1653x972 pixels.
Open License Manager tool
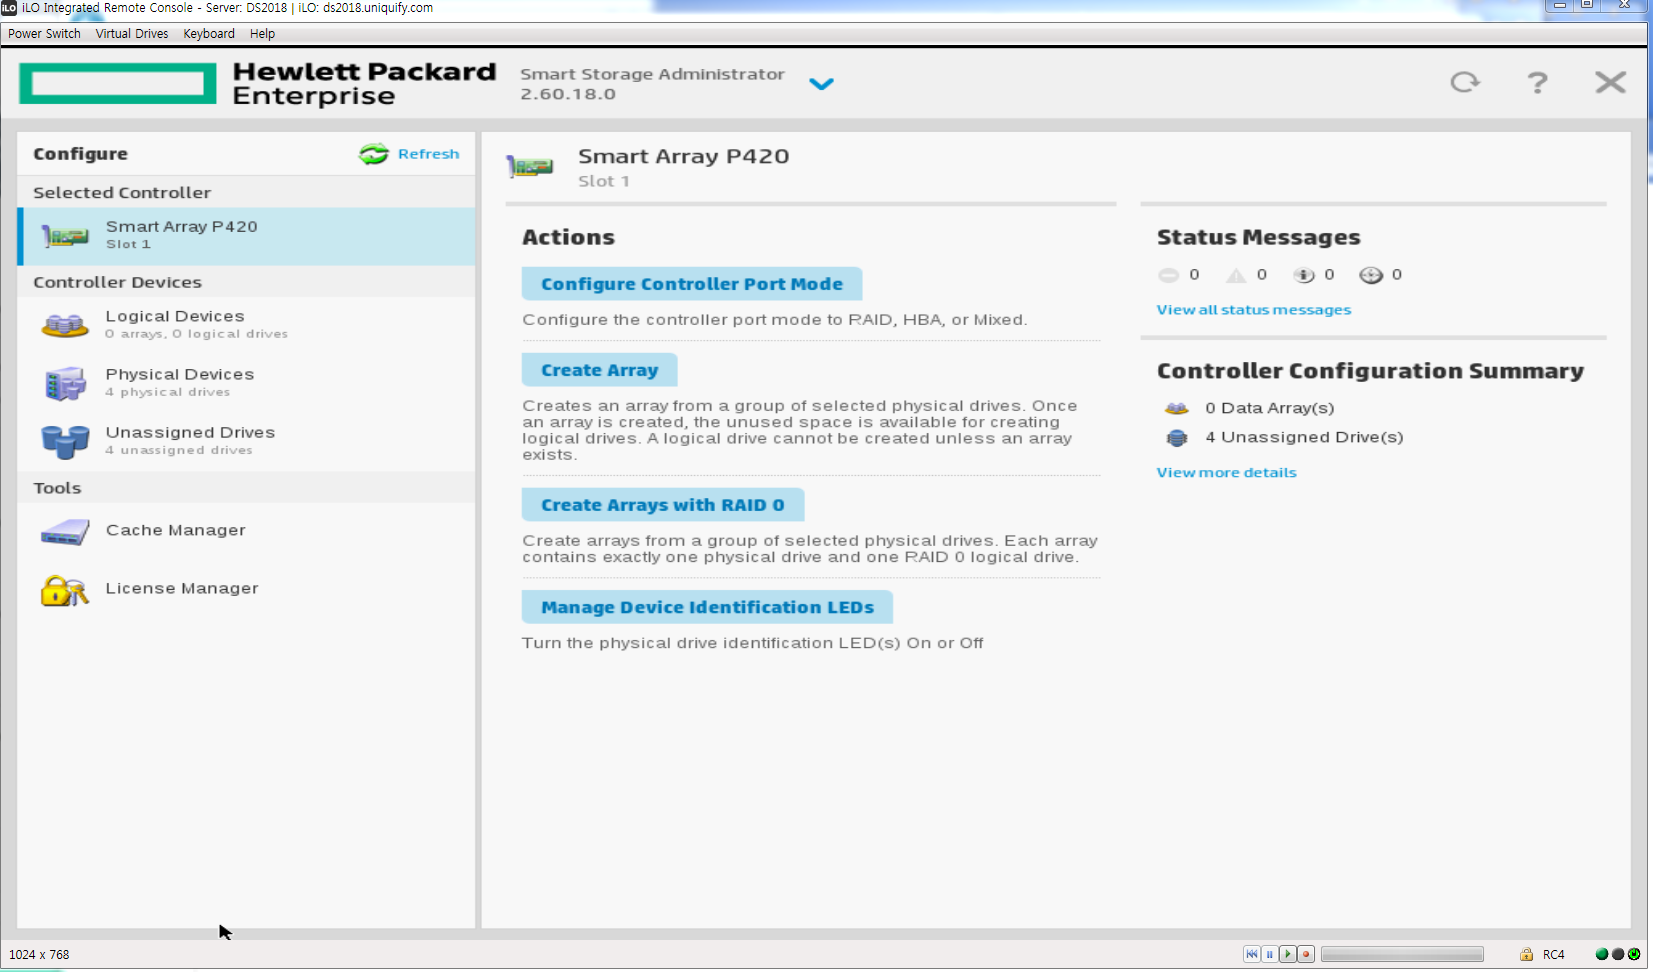coord(246,589)
